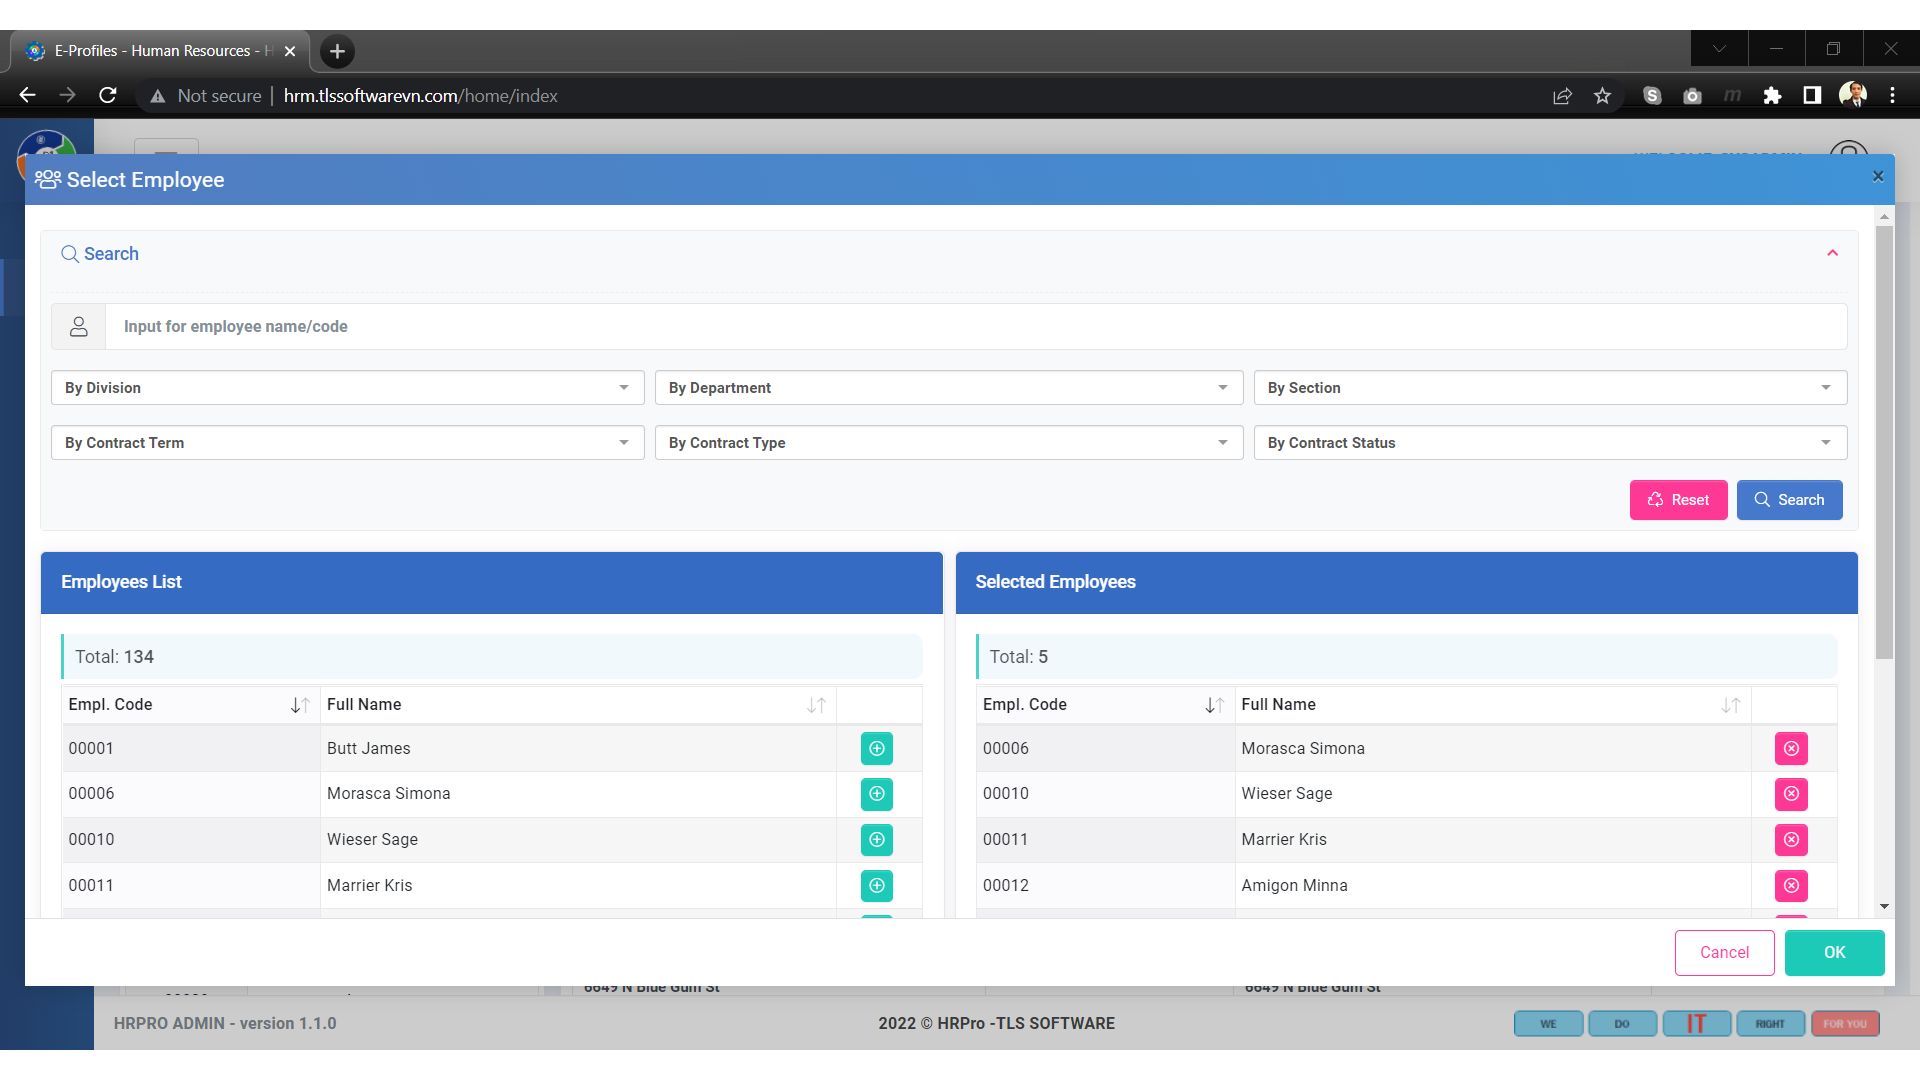Viewport: 1920px width, 1080px height.
Task: Click the pink Reset button
Action: pos(1678,500)
